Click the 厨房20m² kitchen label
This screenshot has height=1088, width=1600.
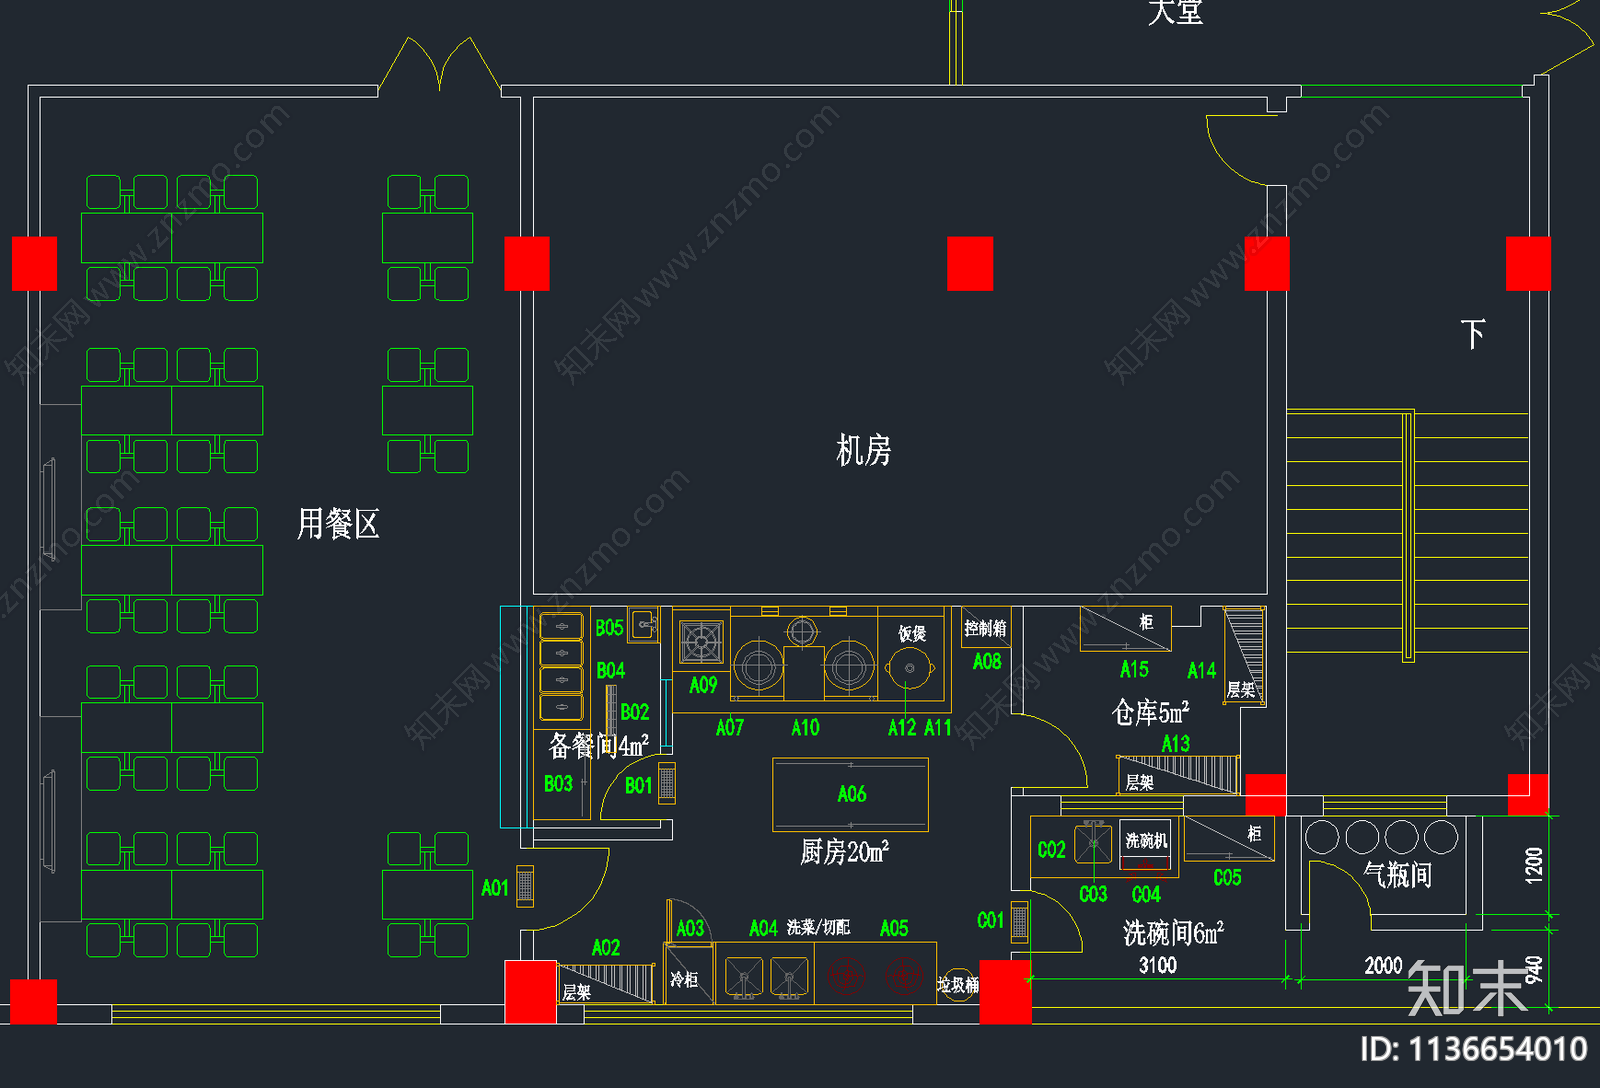(845, 851)
